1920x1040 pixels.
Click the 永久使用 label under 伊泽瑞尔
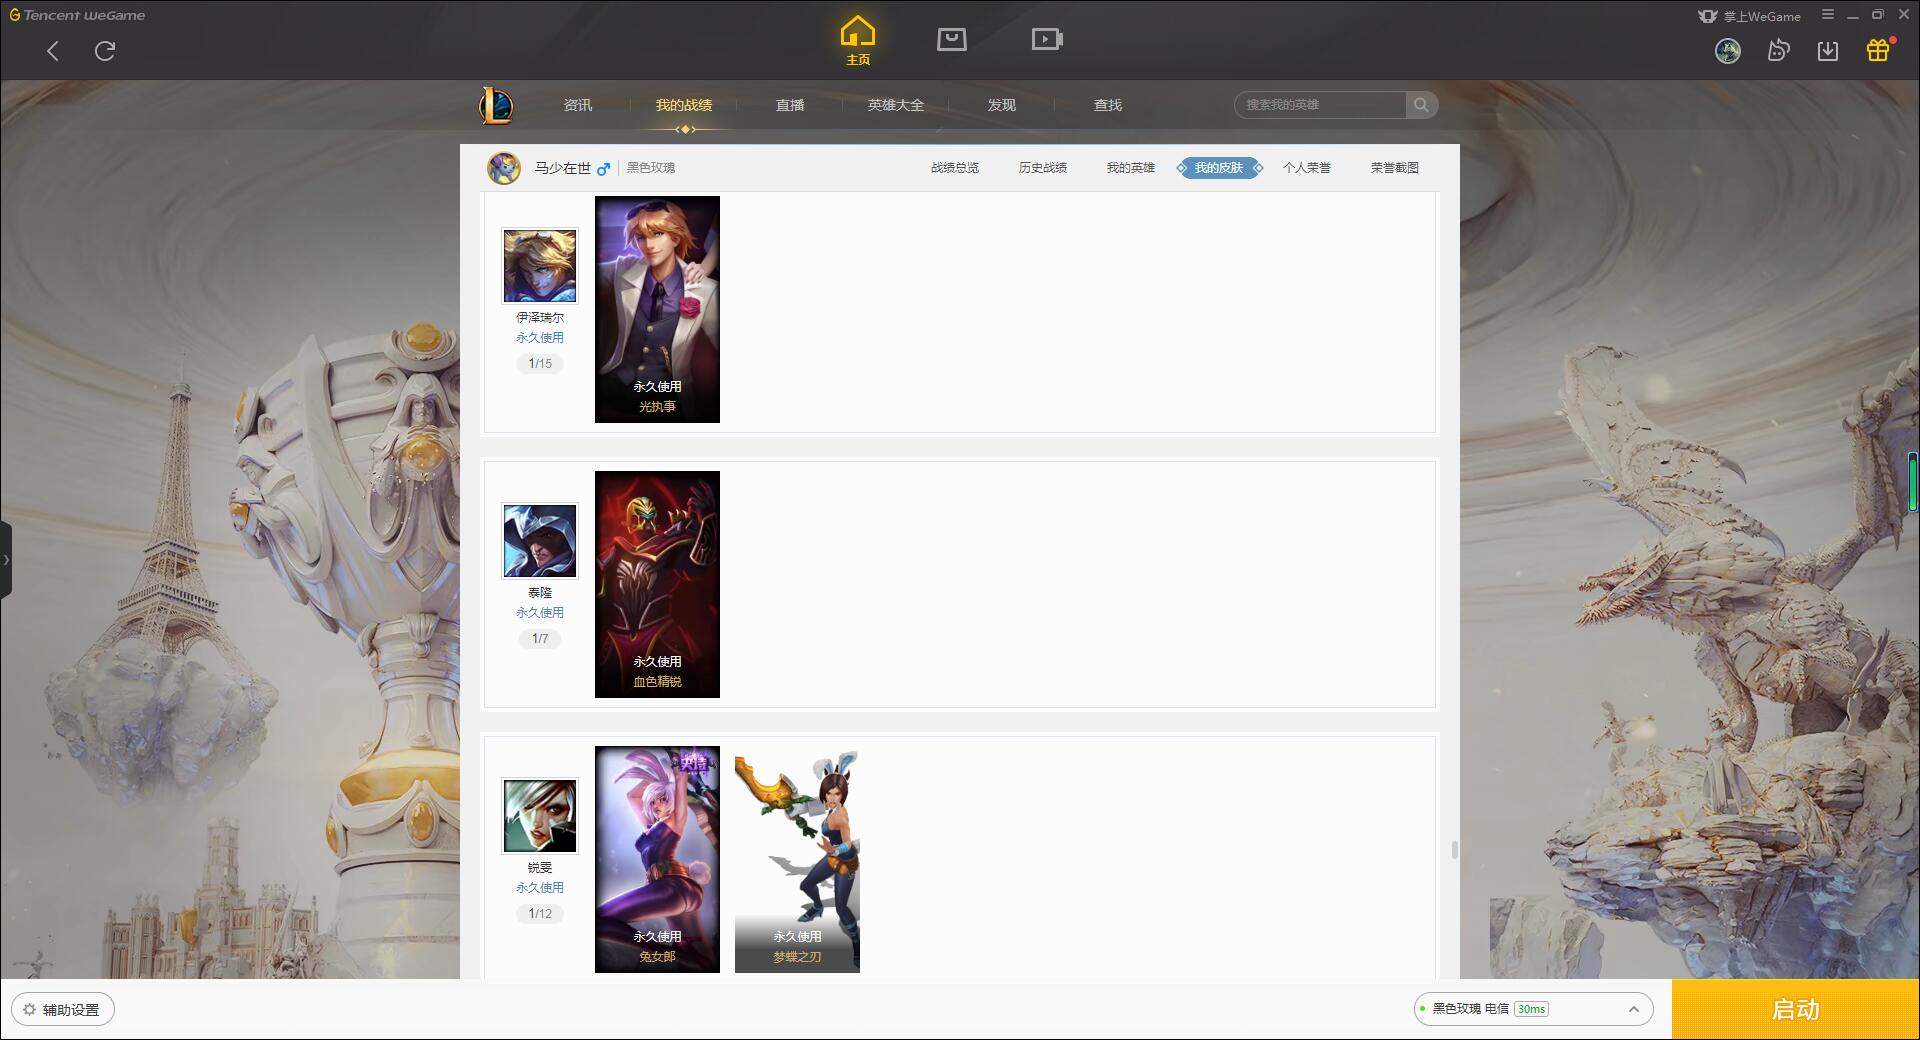tap(540, 338)
